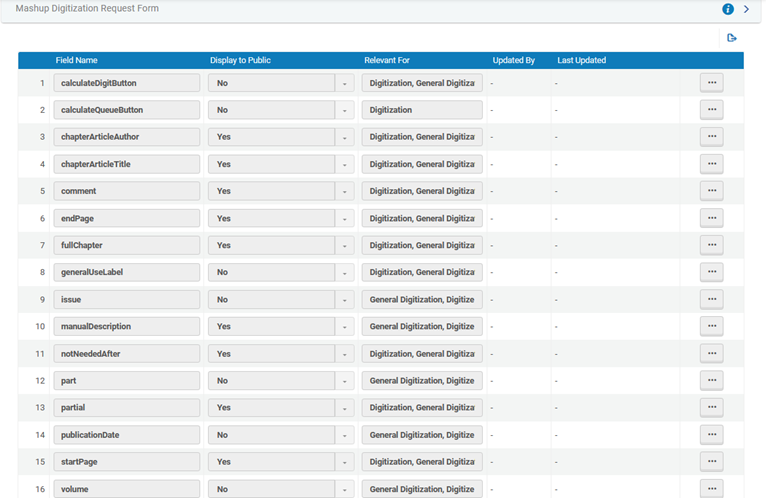The image size is (767, 499).
Task: Click Relevant For field of volume row
Action: coord(422,489)
